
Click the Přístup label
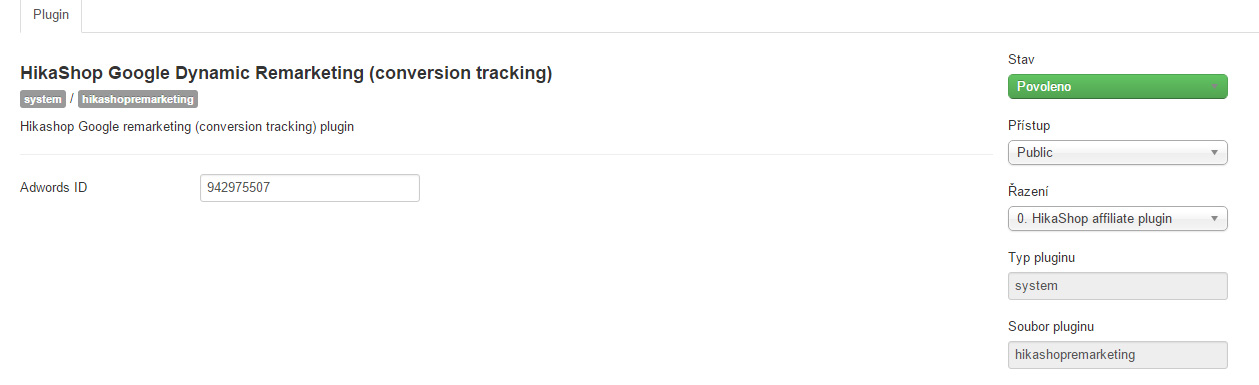1029,126
